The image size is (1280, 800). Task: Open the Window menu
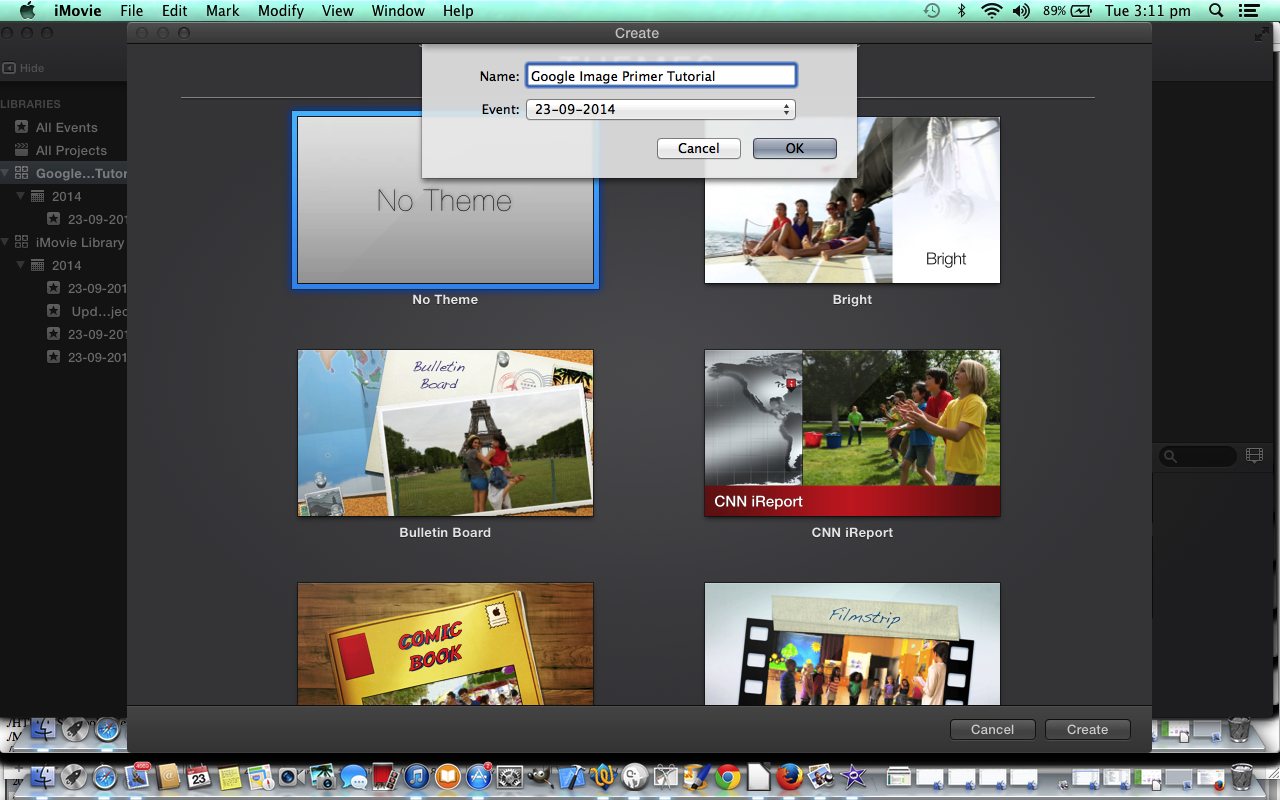397,11
